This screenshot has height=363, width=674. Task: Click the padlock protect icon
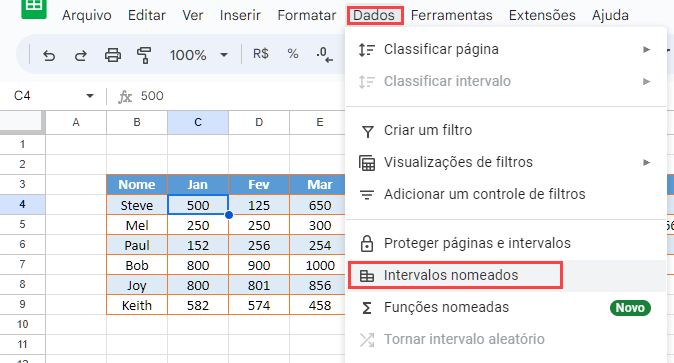(x=367, y=243)
